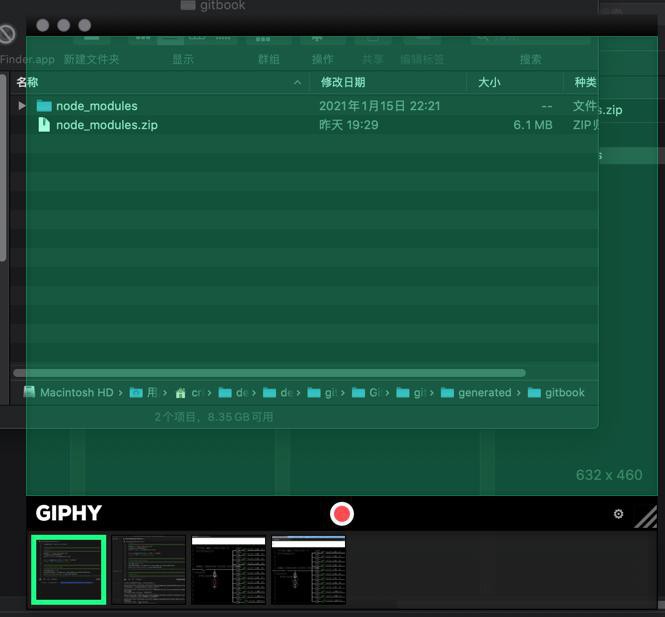Click the GIPHY logo
This screenshot has width=665, height=617.
click(69, 513)
